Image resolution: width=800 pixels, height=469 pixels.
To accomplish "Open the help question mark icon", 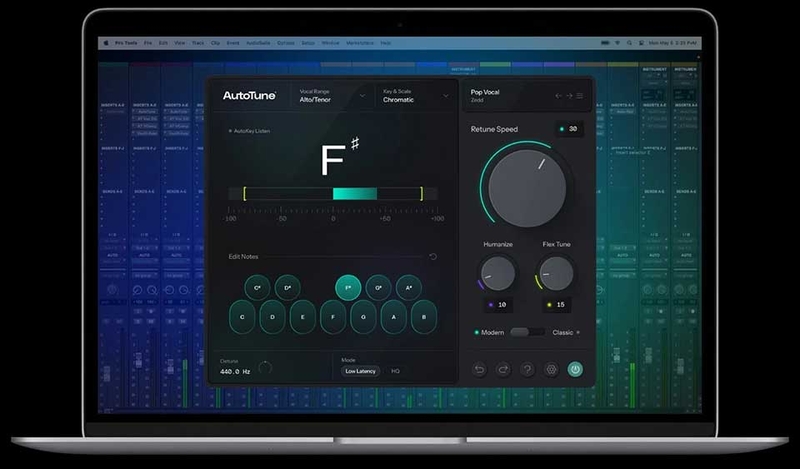I will point(527,369).
